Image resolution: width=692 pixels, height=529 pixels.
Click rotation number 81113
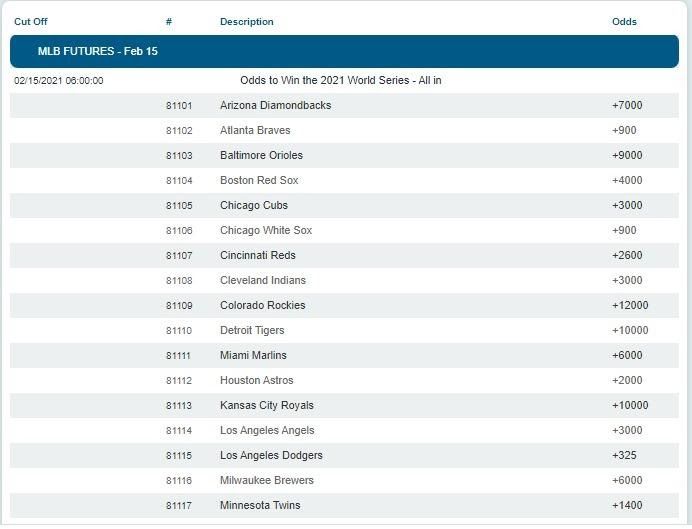click(x=179, y=406)
